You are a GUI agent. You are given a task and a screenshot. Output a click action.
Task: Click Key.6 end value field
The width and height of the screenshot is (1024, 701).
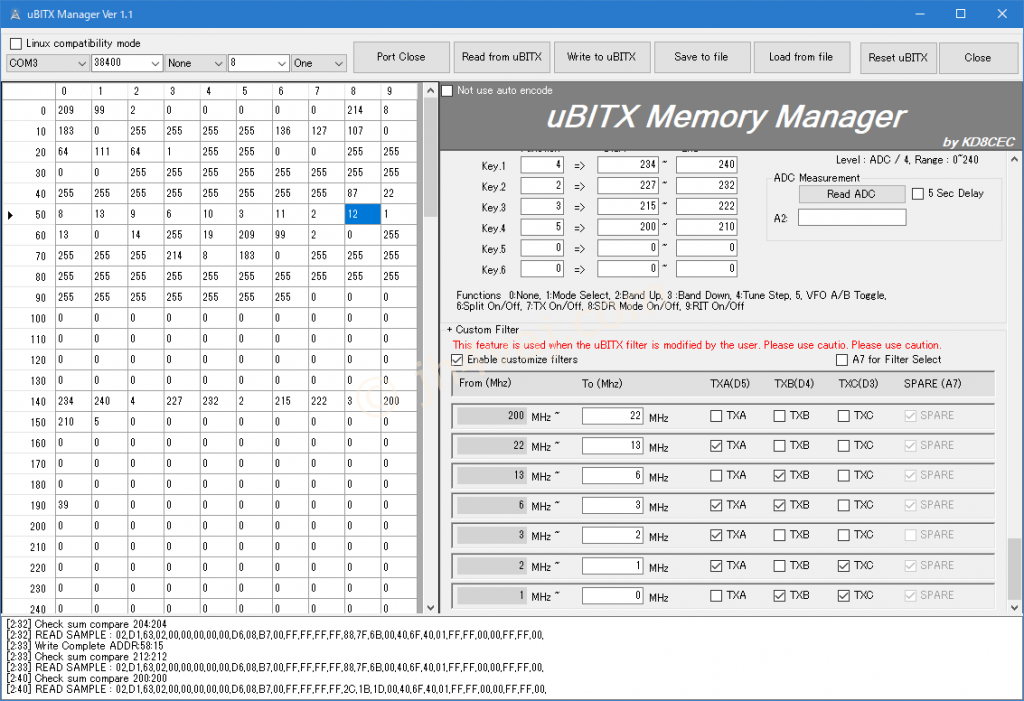(x=707, y=269)
